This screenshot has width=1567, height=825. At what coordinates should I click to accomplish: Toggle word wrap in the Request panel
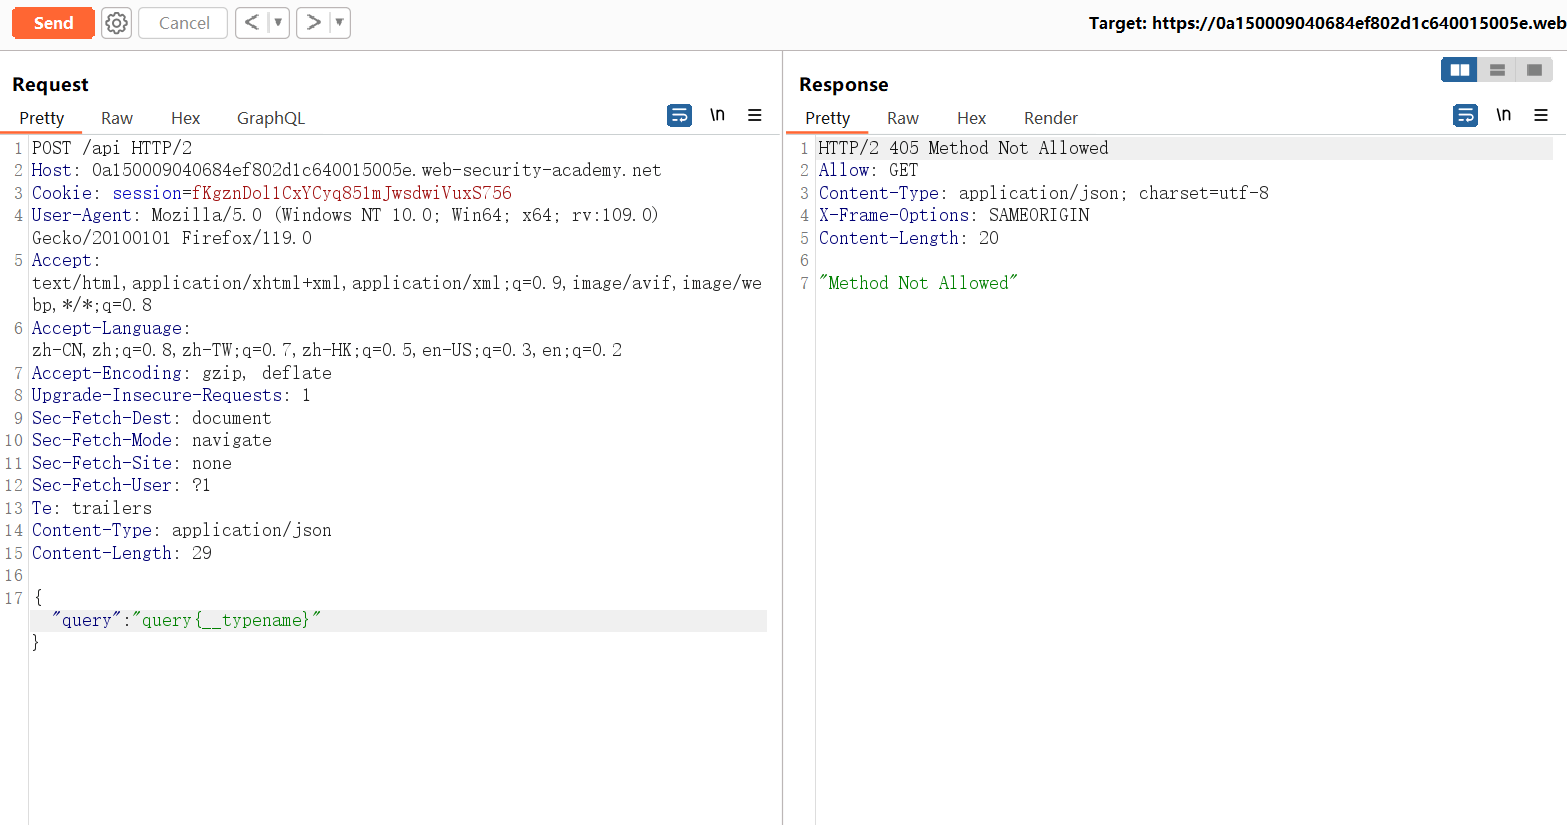pos(679,116)
